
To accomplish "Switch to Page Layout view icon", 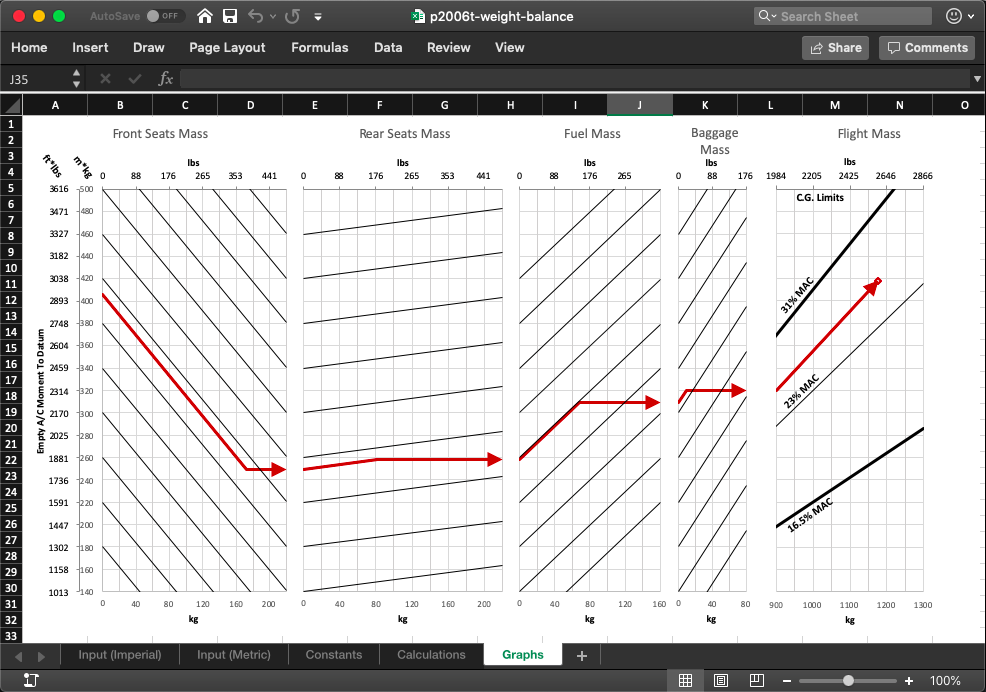I will tap(721, 680).
